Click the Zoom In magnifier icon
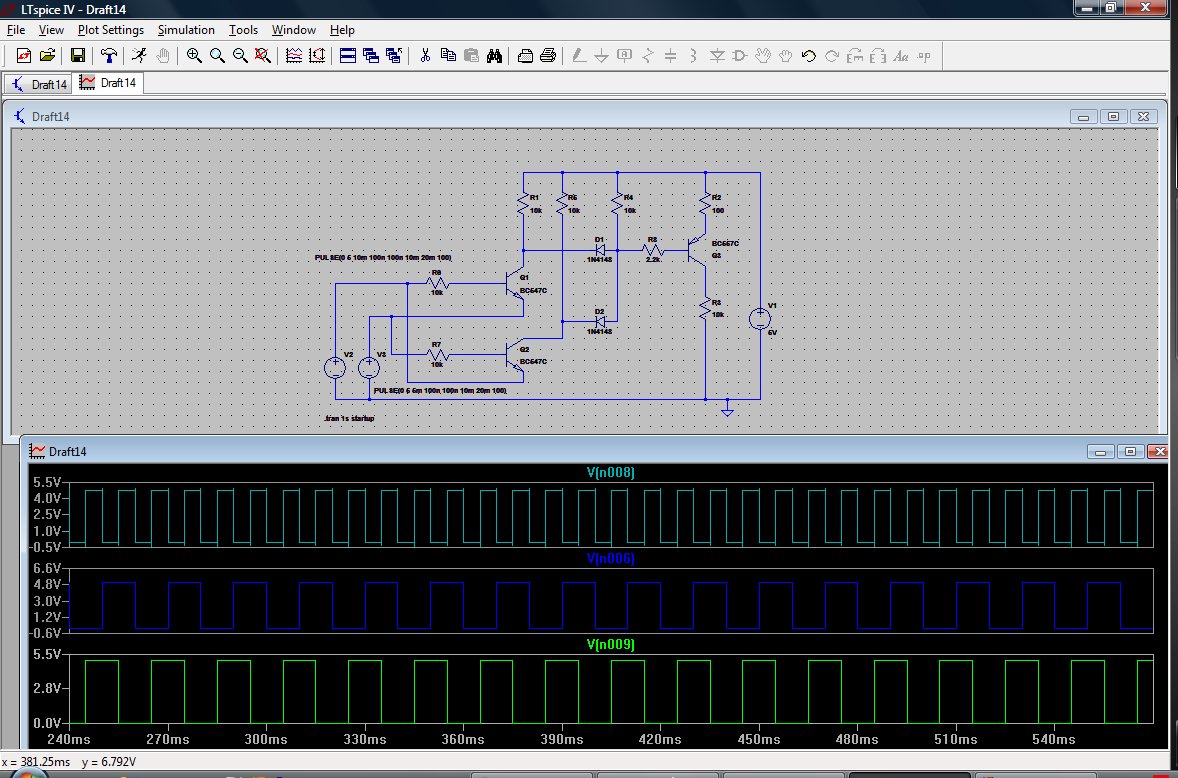1178x778 pixels. [x=194, y=56]
